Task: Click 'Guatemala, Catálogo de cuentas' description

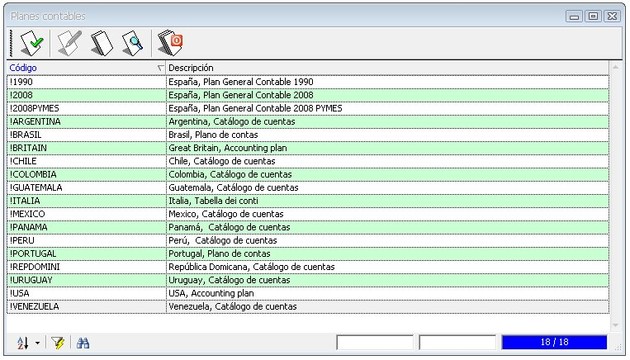Action: (x=233, y=188)
